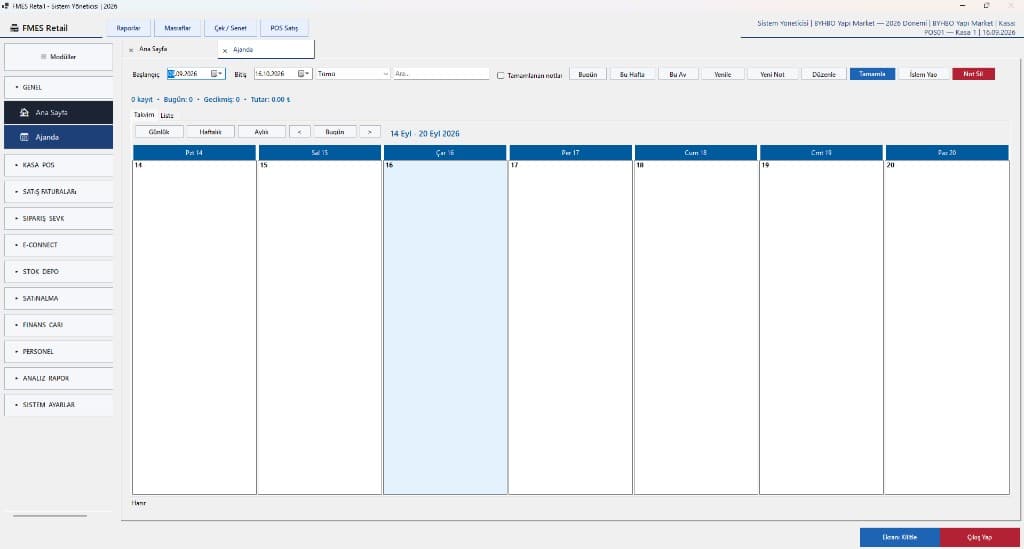
Task: Click in the Ara search field
Action: pyautogui.click(x=441, y=74)
